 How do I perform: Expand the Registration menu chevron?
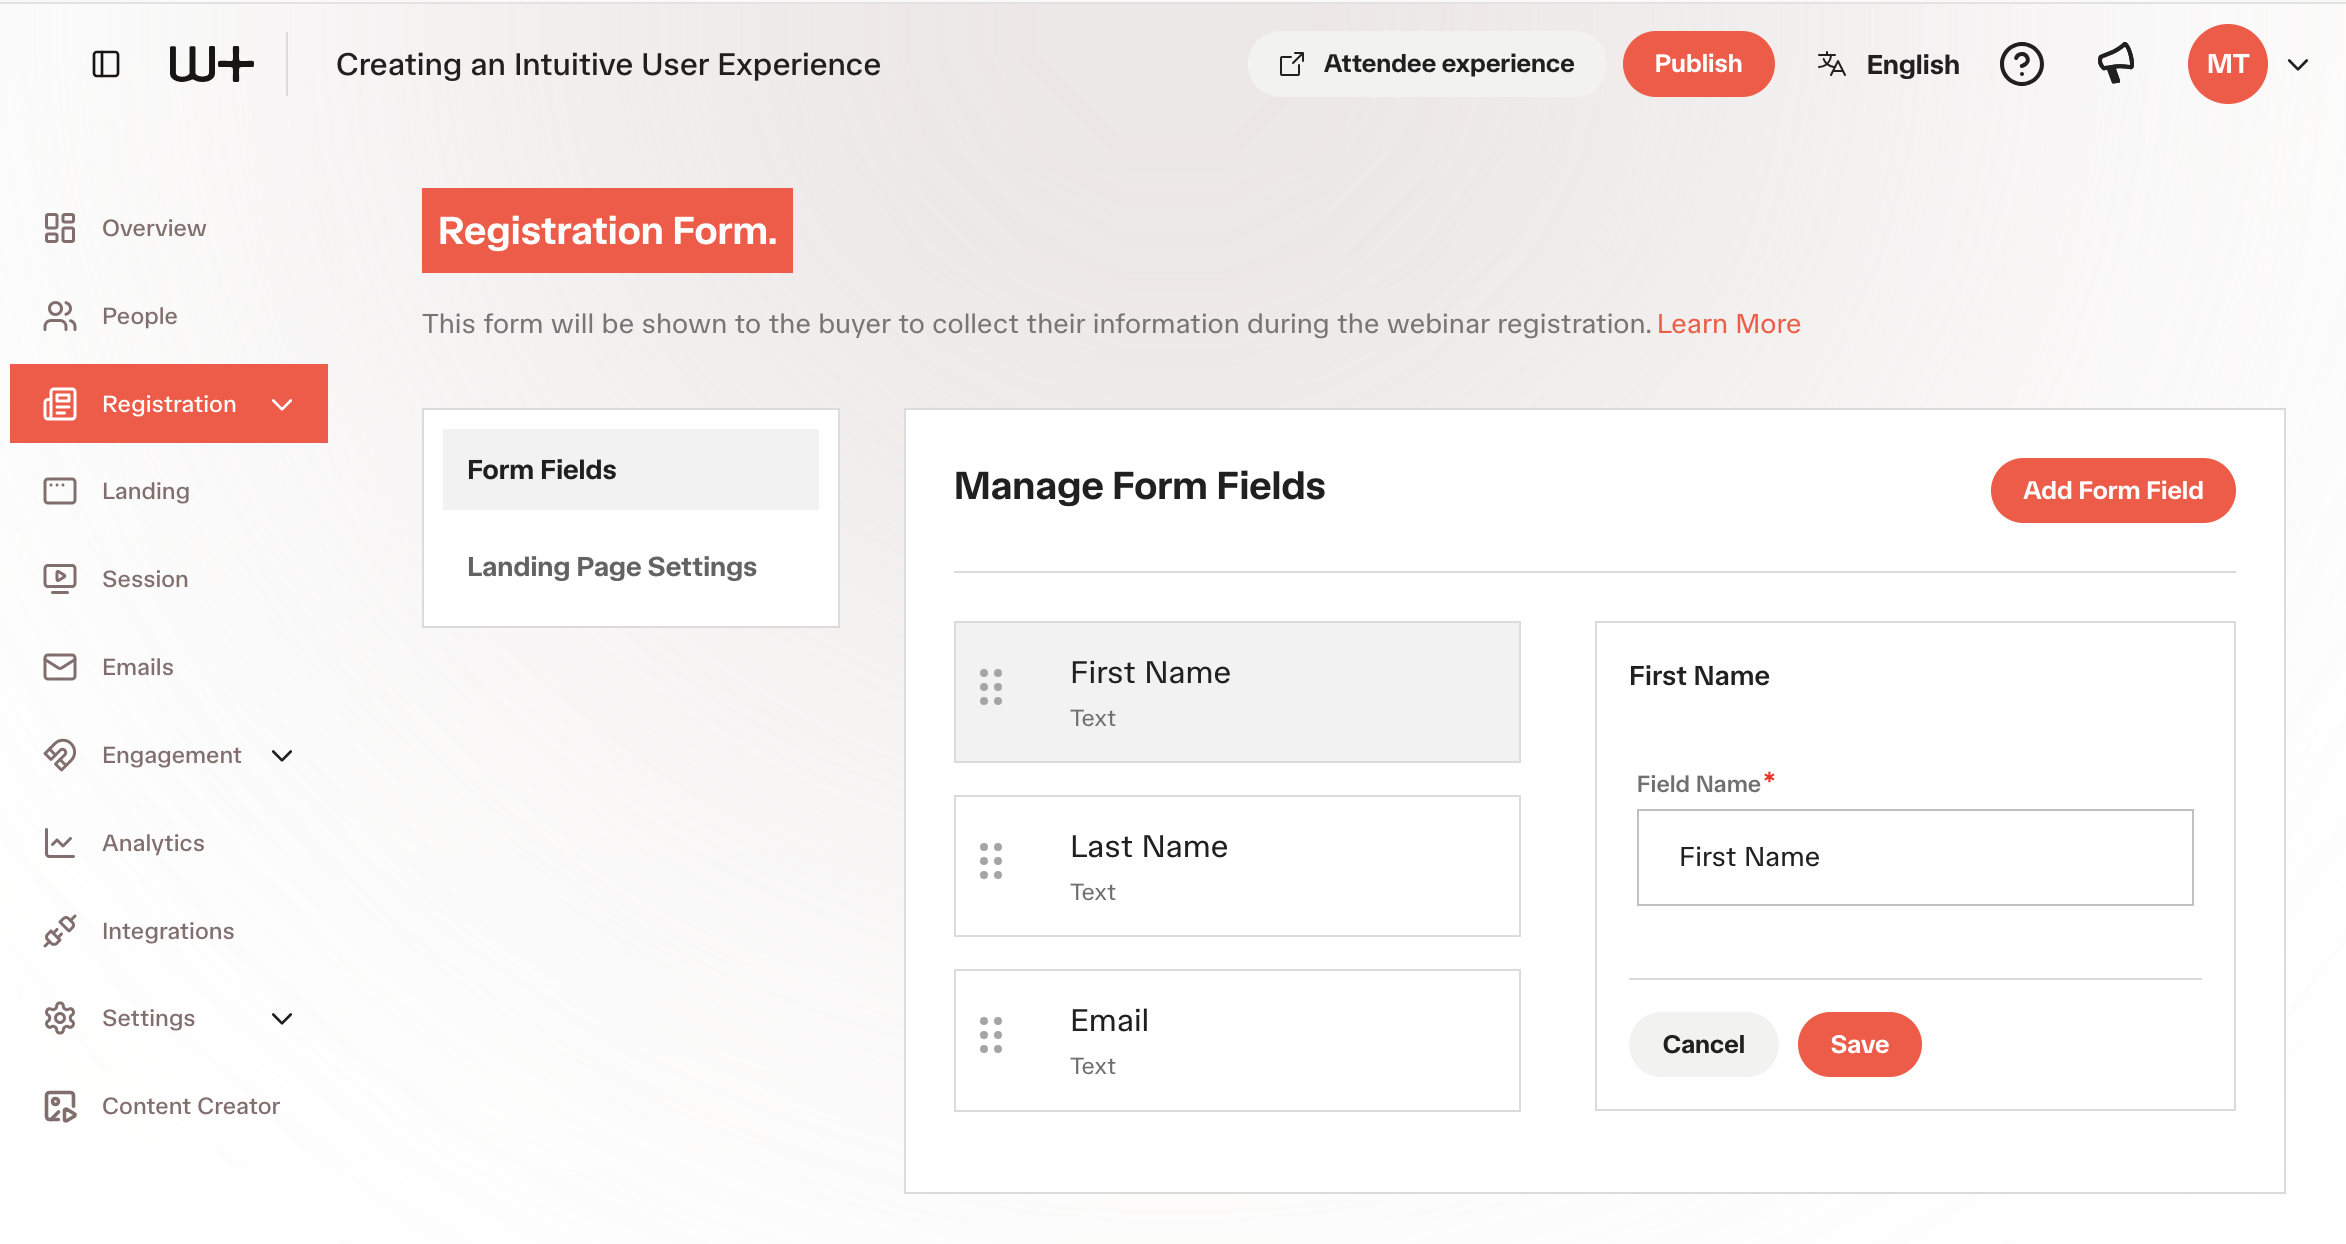point(282,404)
